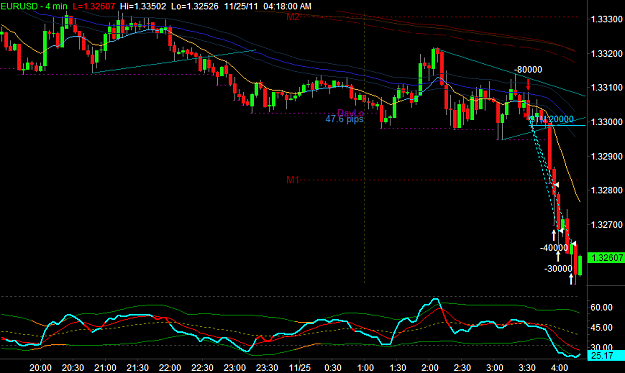
Task: Click the L=1.32607 last price readout
Action: pyautogui.click(x=94, y=6)
